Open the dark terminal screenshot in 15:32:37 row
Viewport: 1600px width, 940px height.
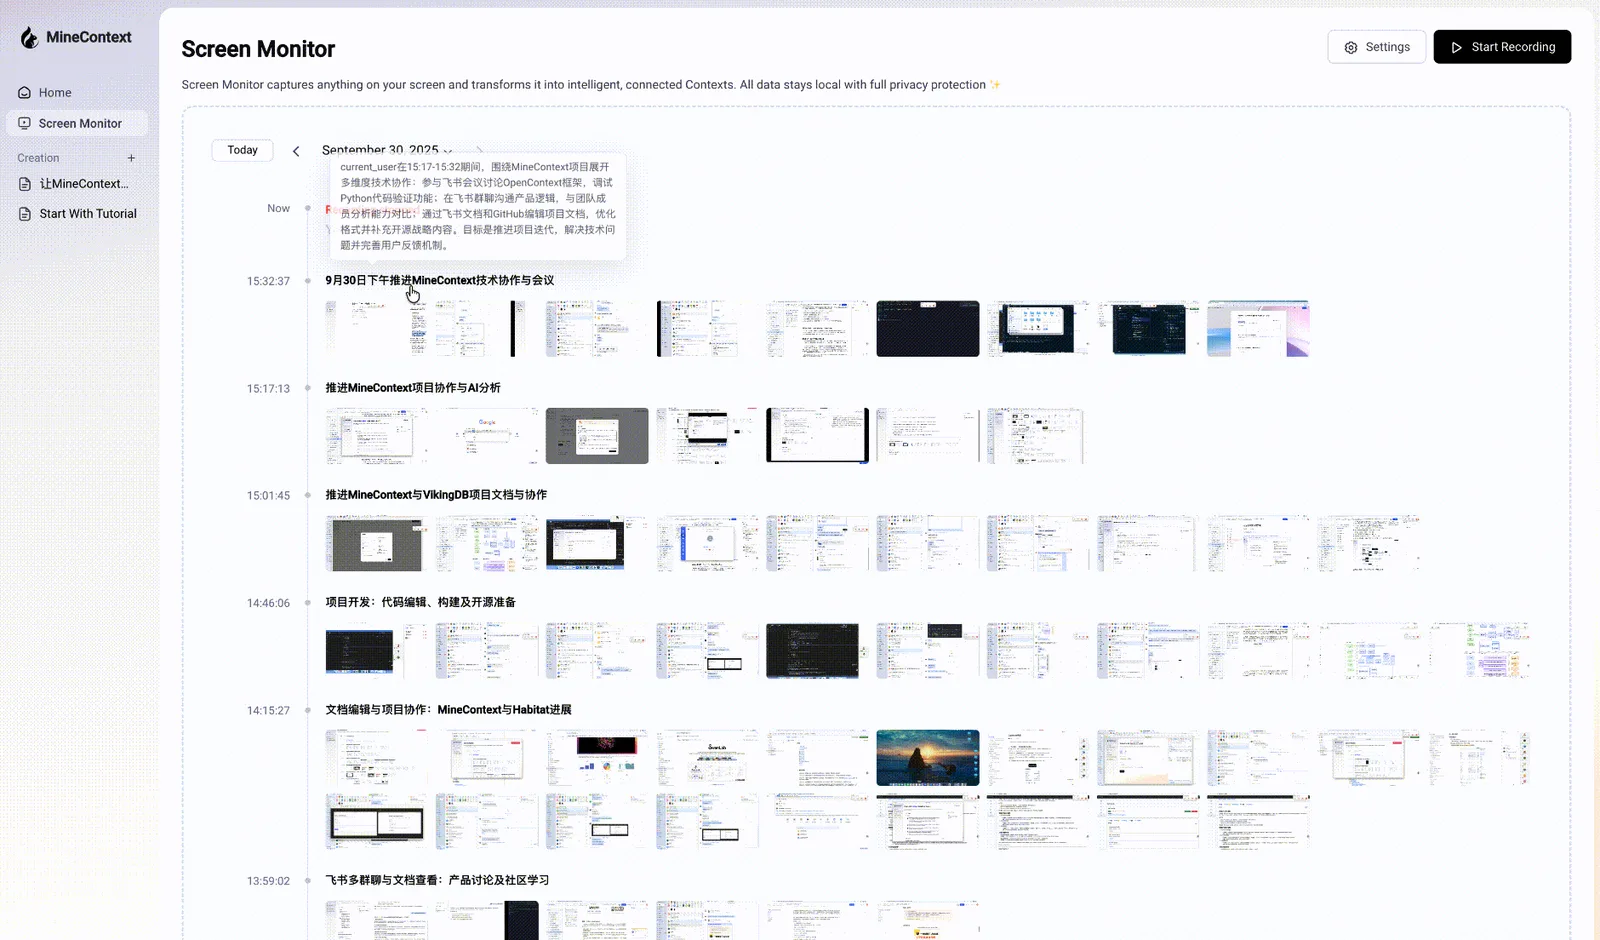coord(928,328)
